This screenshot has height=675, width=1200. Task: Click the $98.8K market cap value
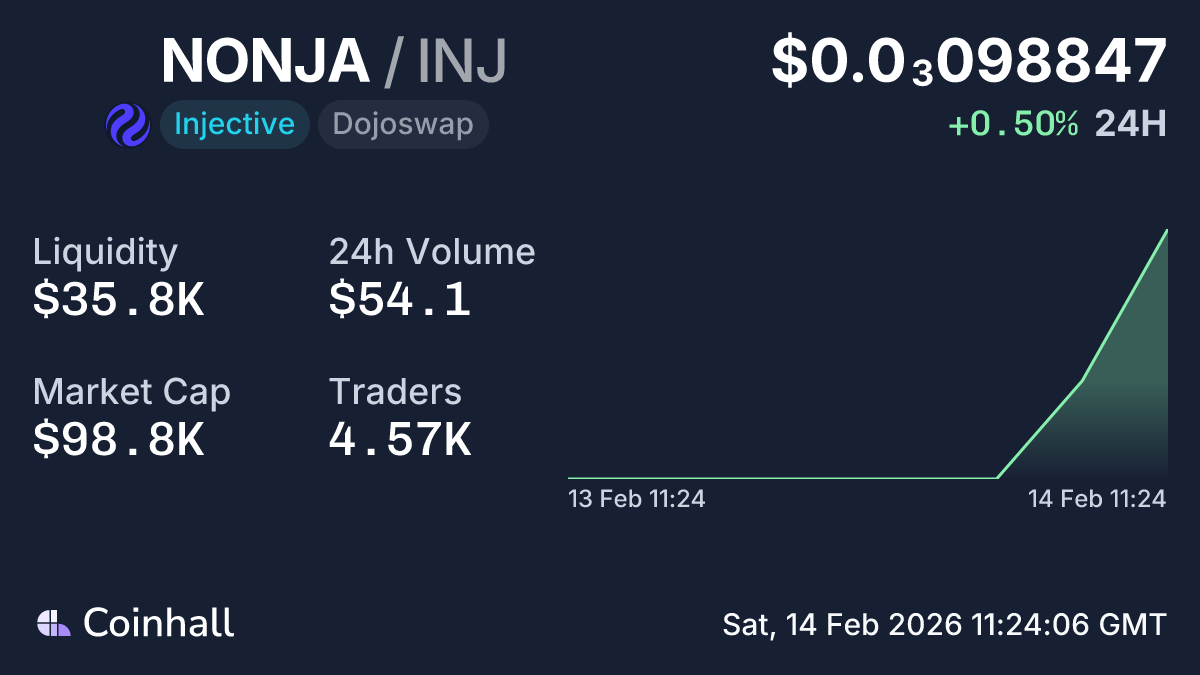point(118,440)
